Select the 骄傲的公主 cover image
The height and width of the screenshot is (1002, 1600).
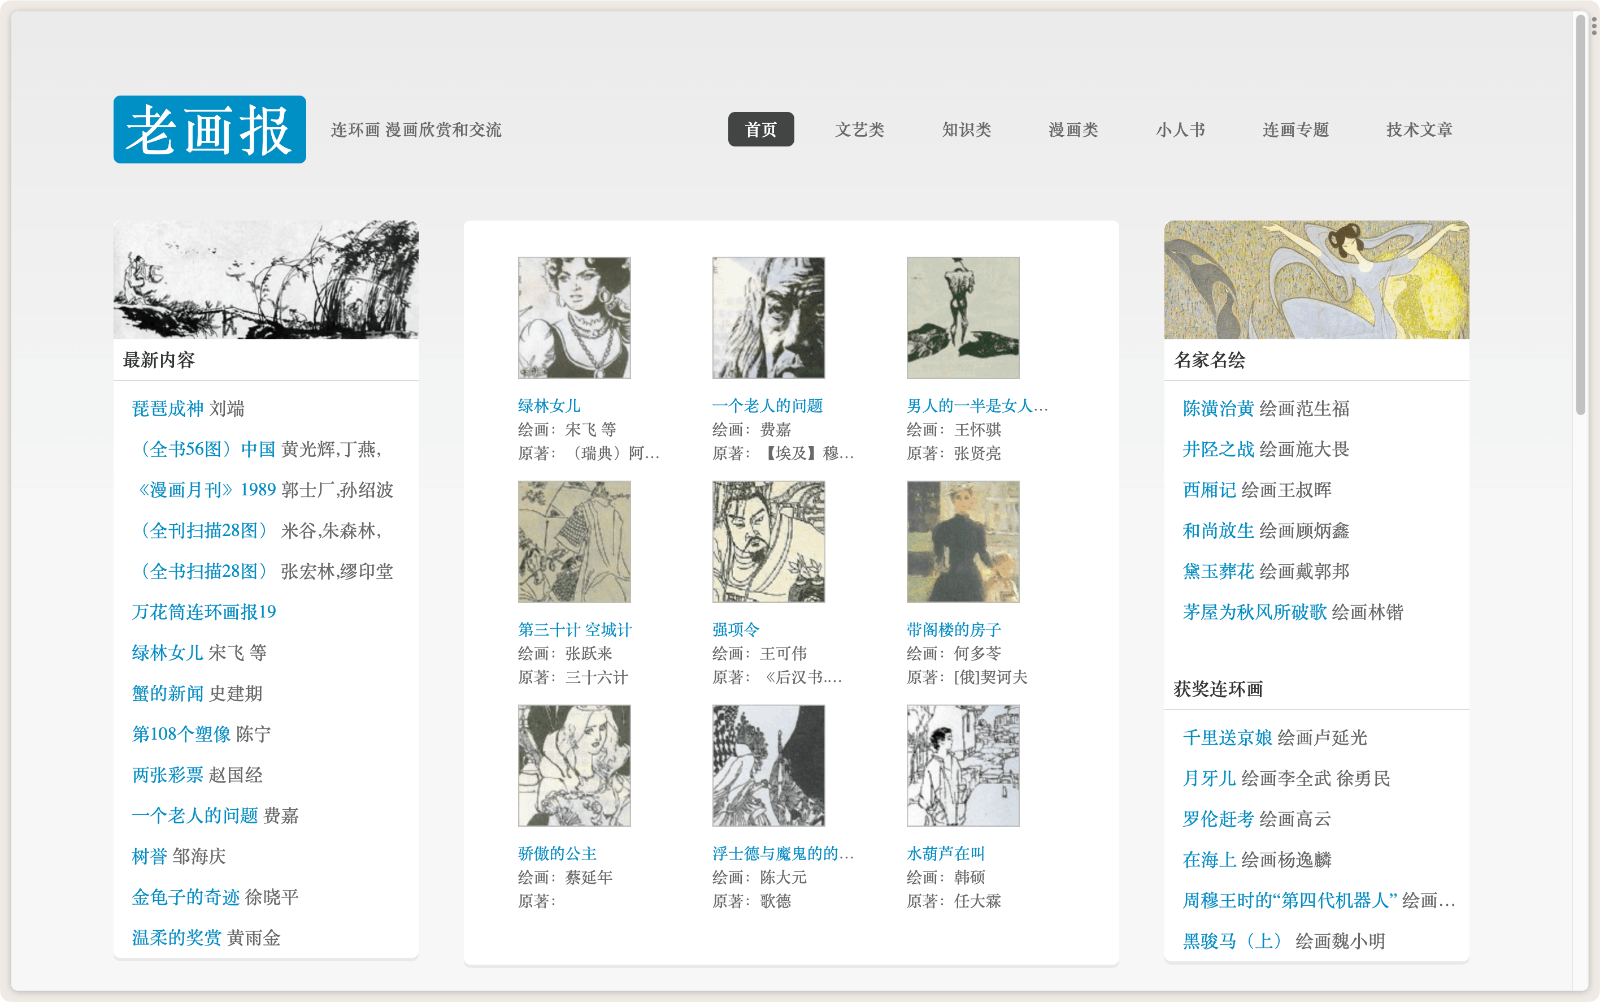tap(574, 766)
